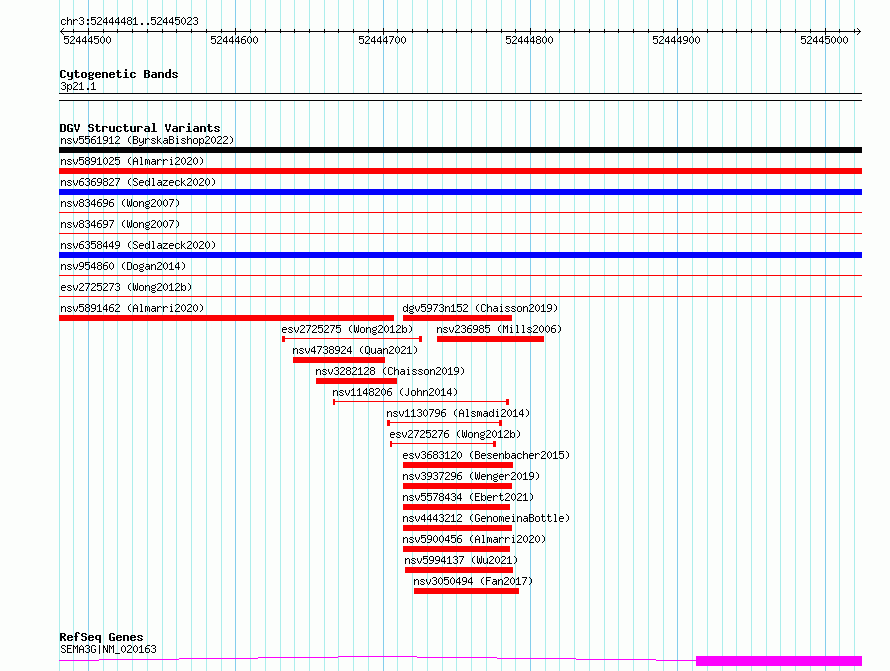Click the 52444500 ruler position

[87, 40]
